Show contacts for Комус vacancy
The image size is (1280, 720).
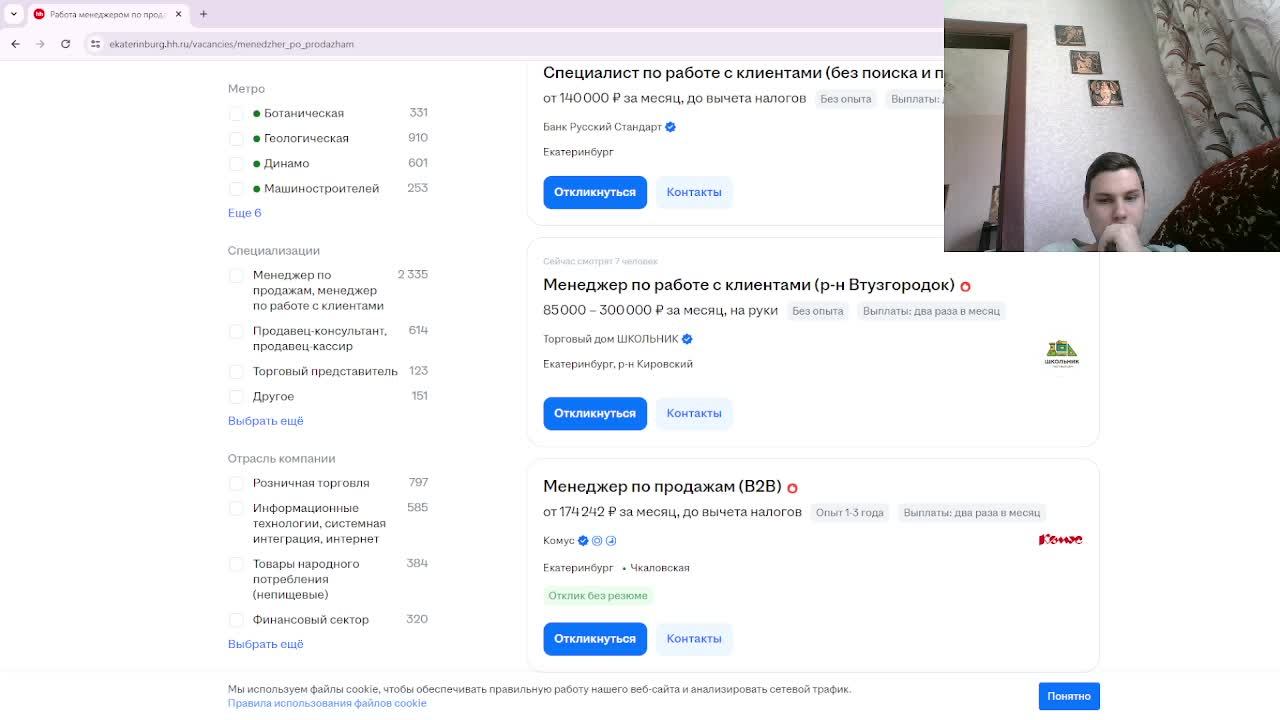click(x=694, y=639)
